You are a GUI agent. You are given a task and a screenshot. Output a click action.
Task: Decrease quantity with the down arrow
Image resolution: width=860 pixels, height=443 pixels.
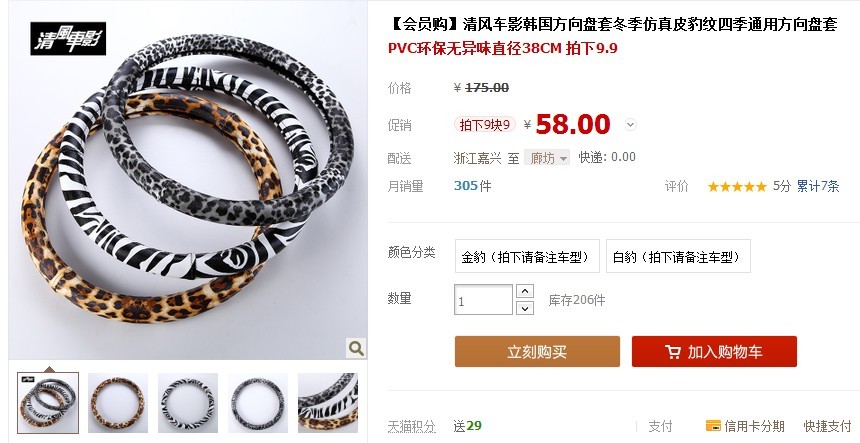coord(525,308)
